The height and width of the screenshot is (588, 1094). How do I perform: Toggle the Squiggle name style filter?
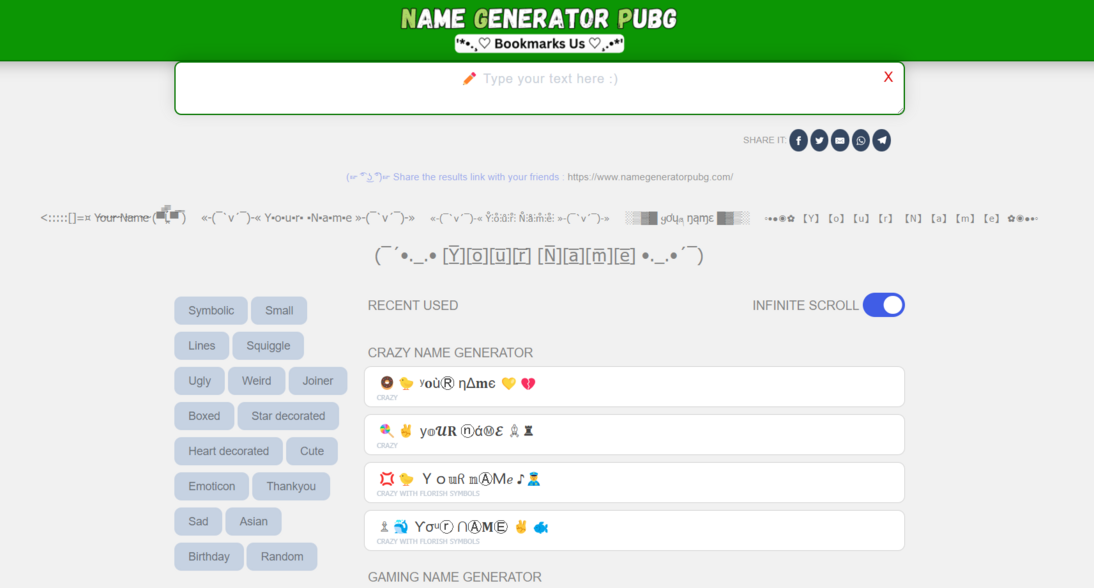coord(268,345)
